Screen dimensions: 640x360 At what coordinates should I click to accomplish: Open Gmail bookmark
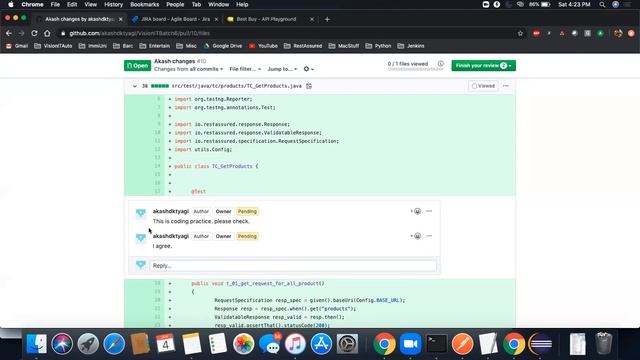coord(17,46)
